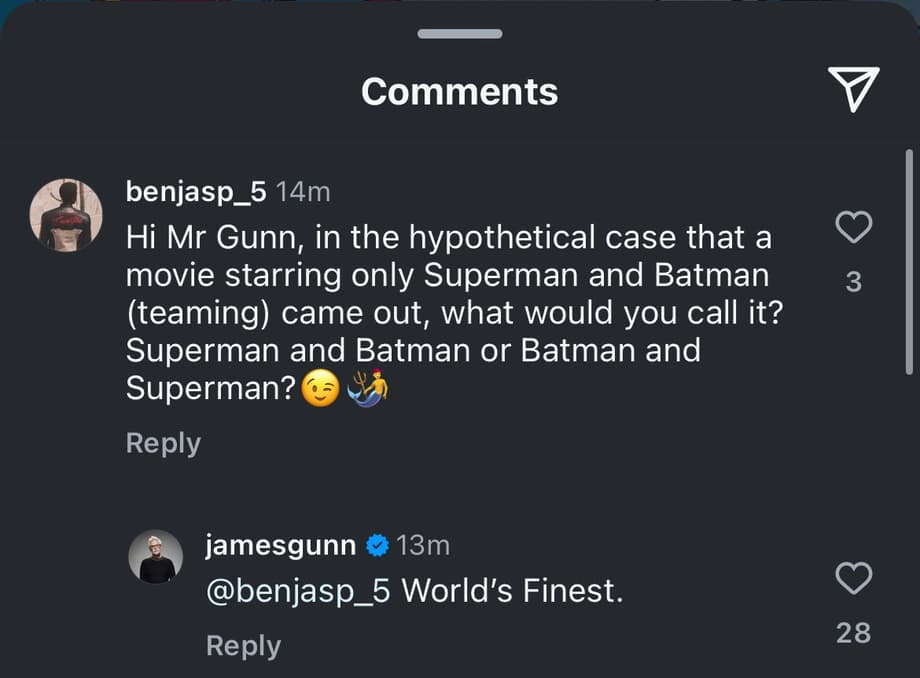This screenshot has width=920, height=678.
Task: Tap the winking face emoji
Action: click(x=320, y=388)
